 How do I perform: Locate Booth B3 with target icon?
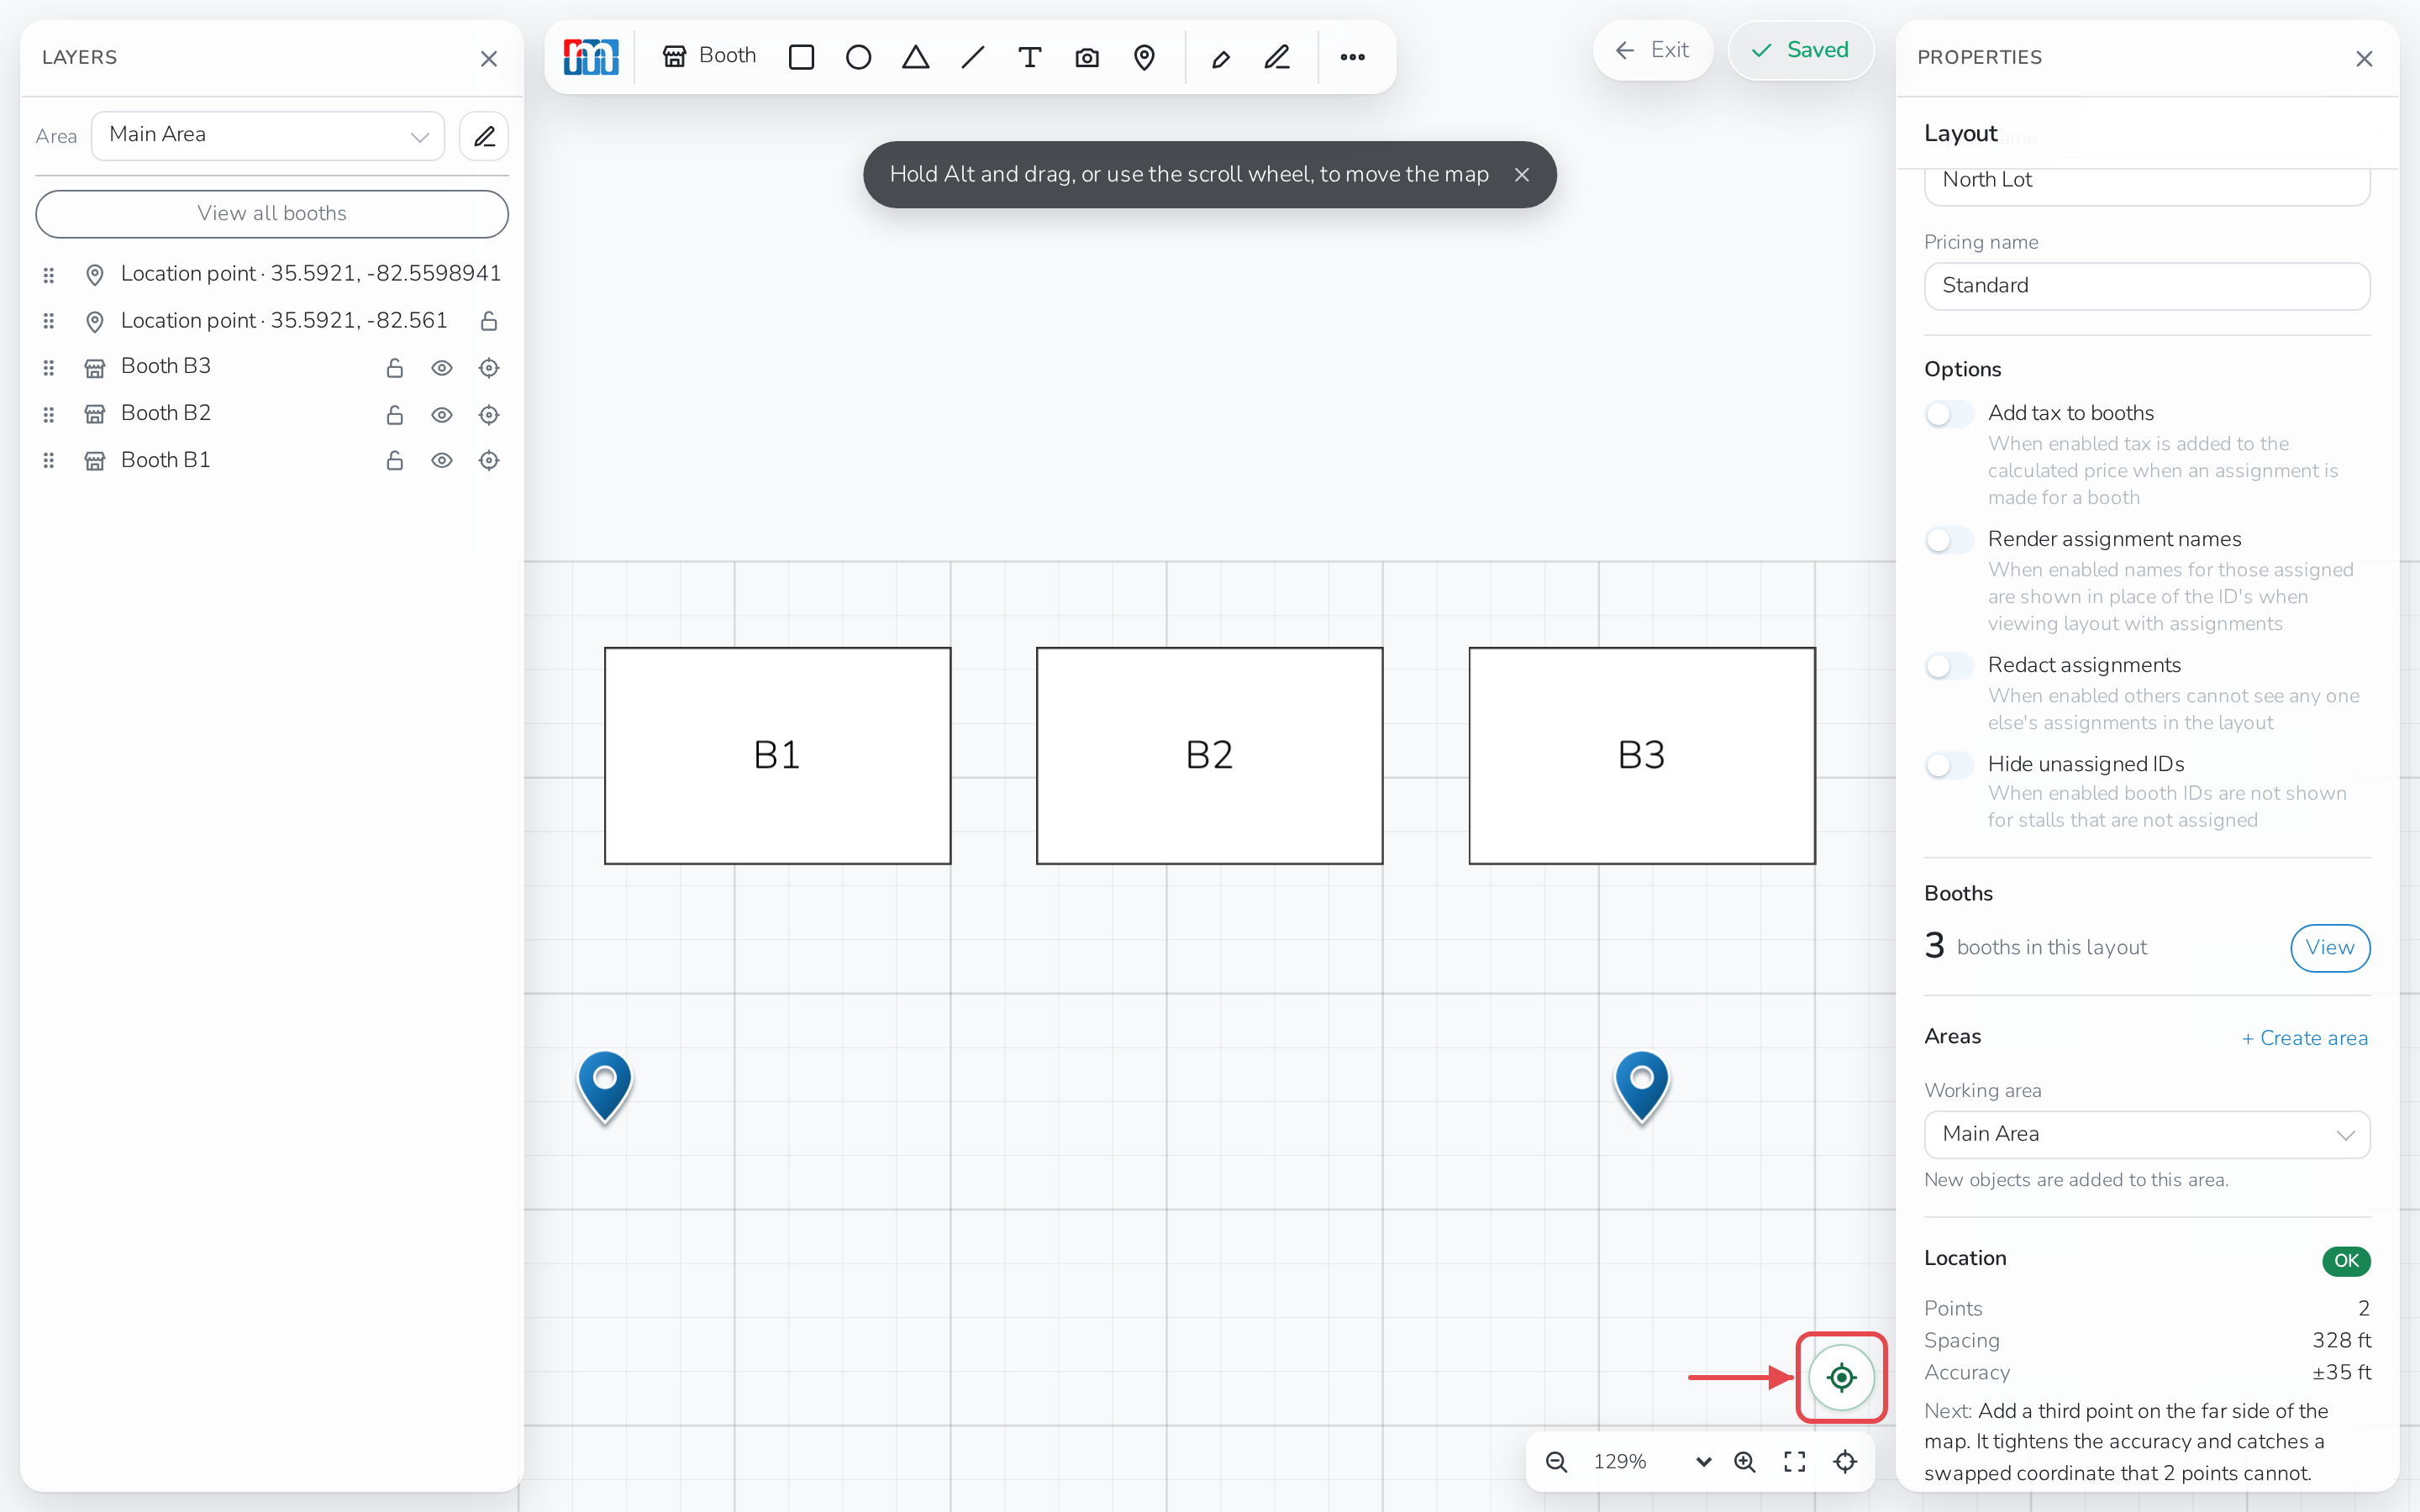click(489, 367)
